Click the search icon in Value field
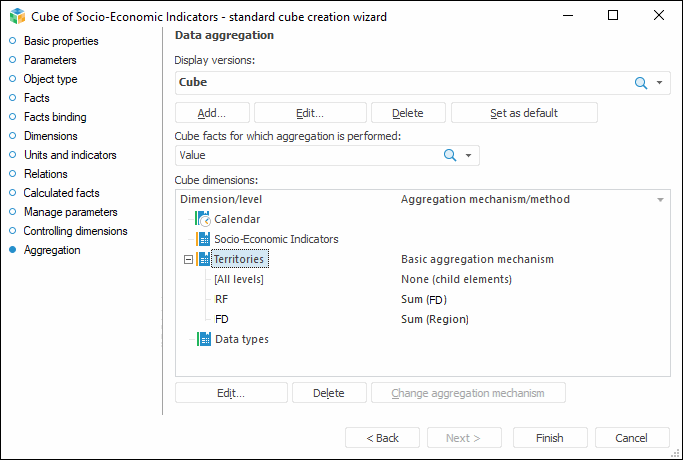The height and width of the screenshot is (460, 683). (x=450, y=155)
